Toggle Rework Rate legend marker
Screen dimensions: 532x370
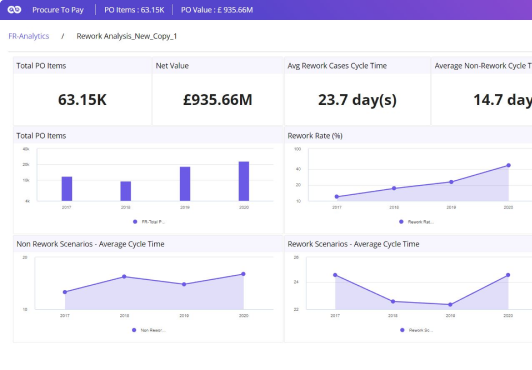(401, 222)
